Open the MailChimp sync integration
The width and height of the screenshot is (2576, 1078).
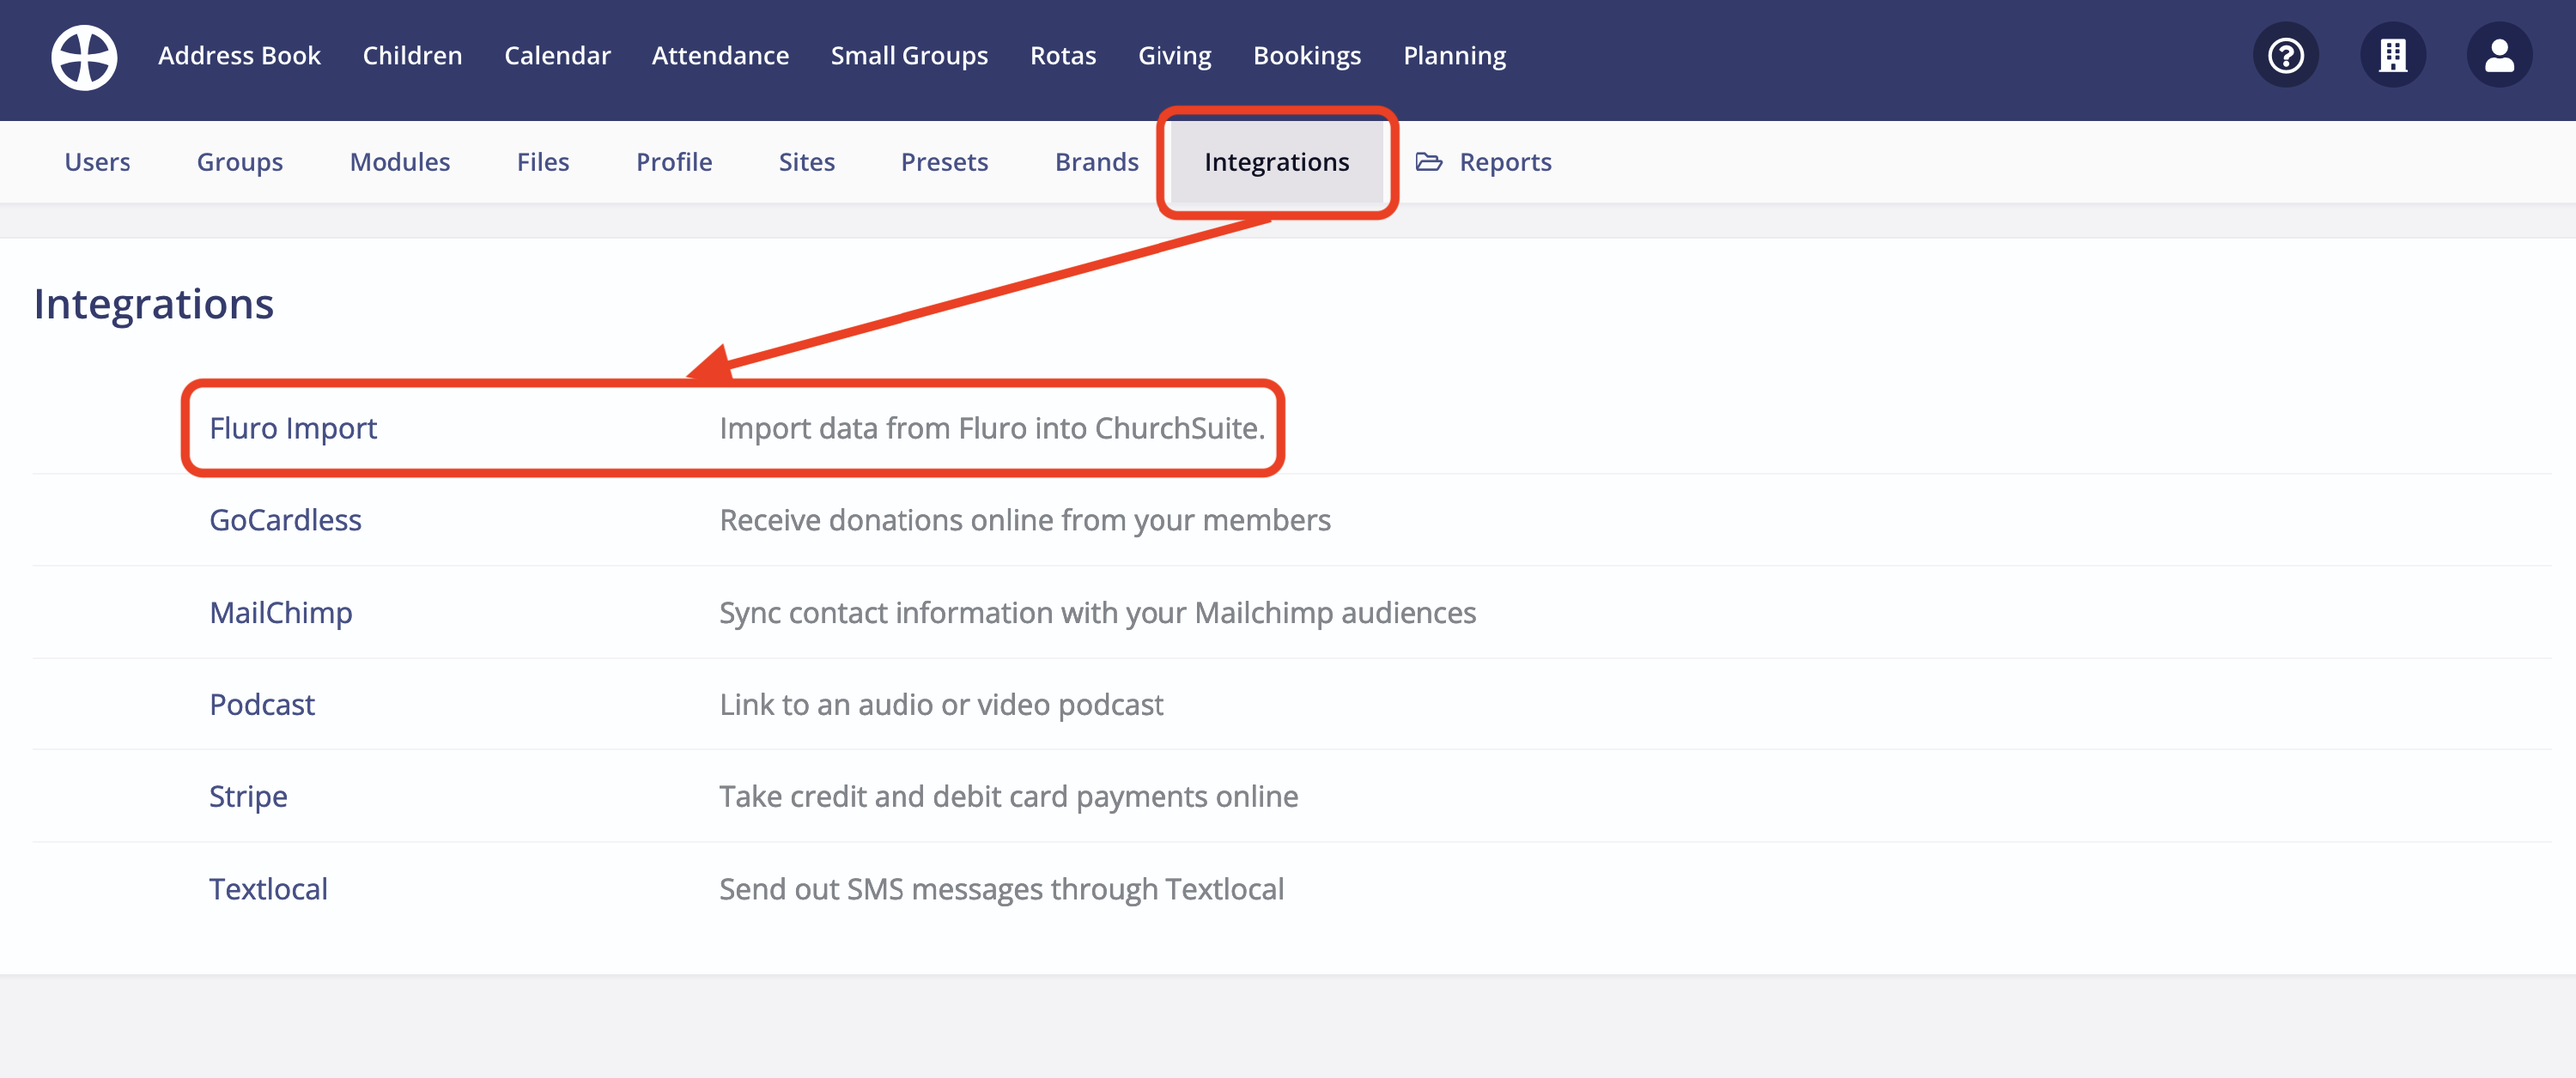pyautogui.click(x=281, y=612)
